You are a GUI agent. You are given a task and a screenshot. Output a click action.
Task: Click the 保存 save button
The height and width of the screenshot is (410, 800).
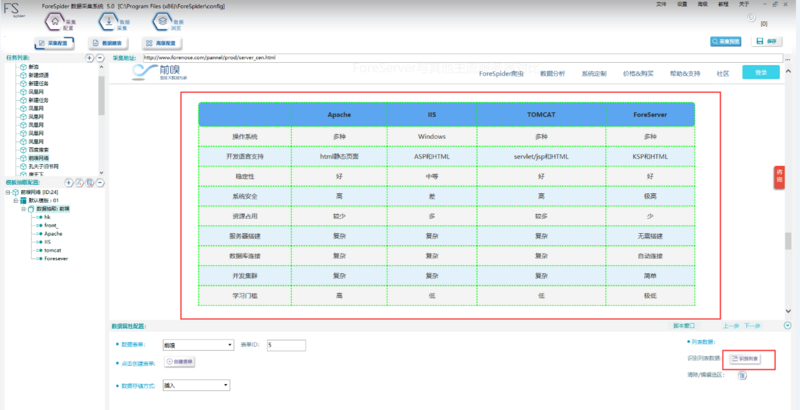click(766, 41)
